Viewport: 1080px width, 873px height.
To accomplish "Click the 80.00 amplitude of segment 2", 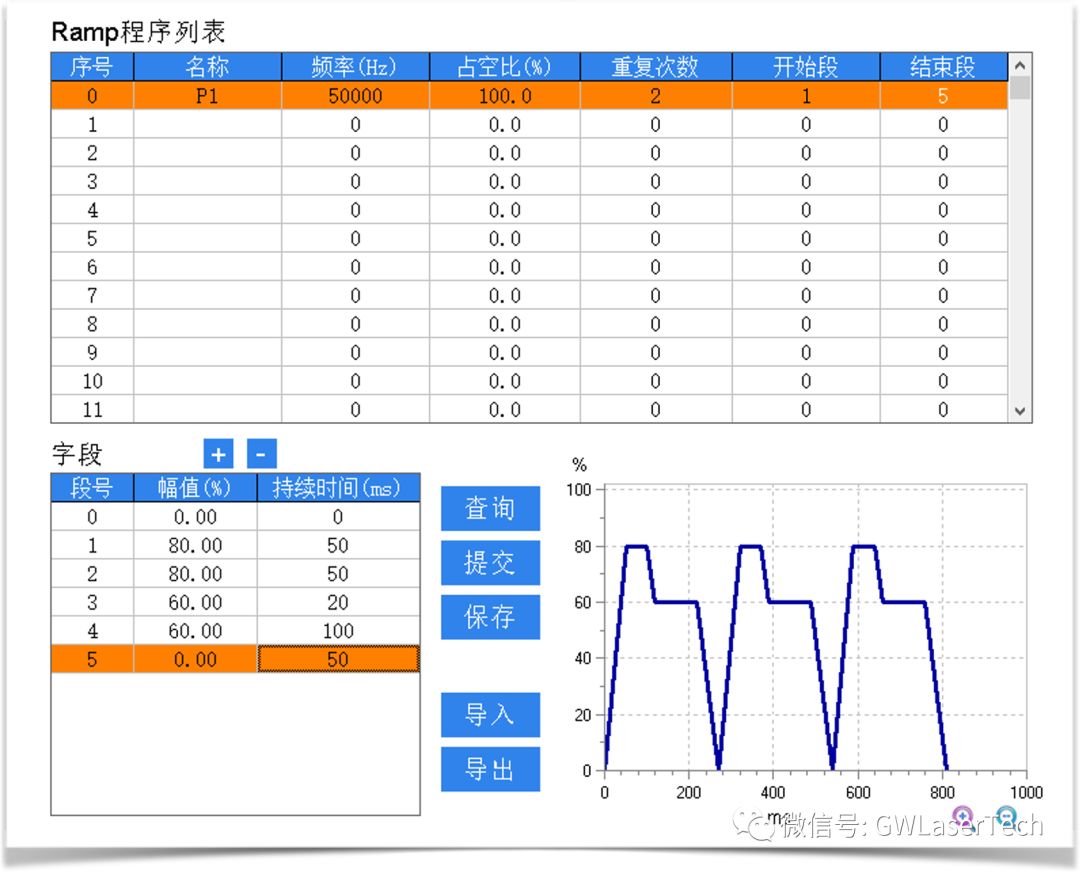I will point(195,574).
